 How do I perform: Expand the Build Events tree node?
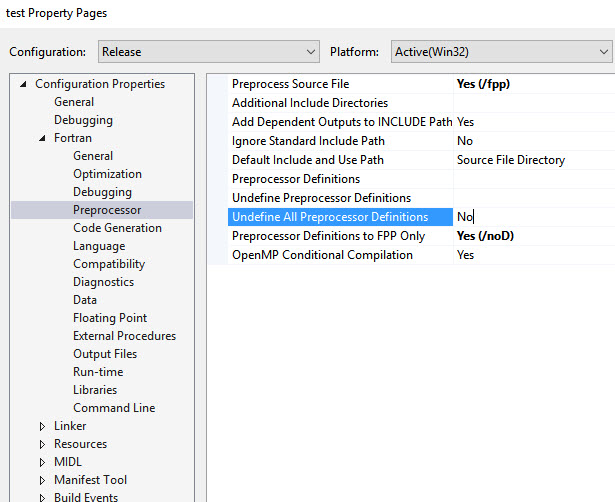(x=42, y=497)
